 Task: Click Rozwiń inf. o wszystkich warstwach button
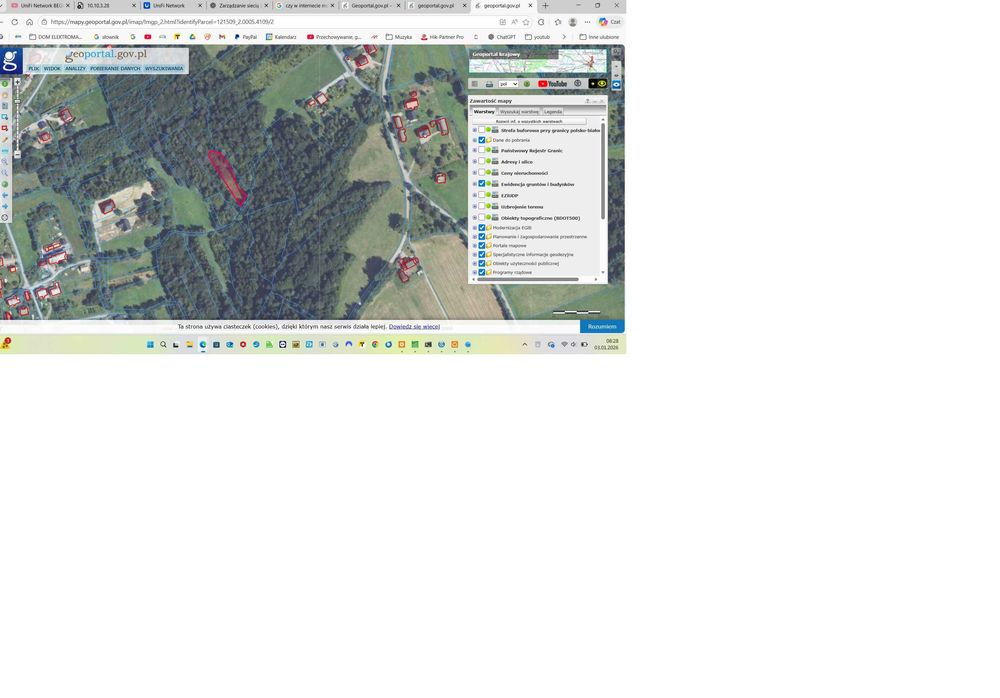tap(529, 121)
